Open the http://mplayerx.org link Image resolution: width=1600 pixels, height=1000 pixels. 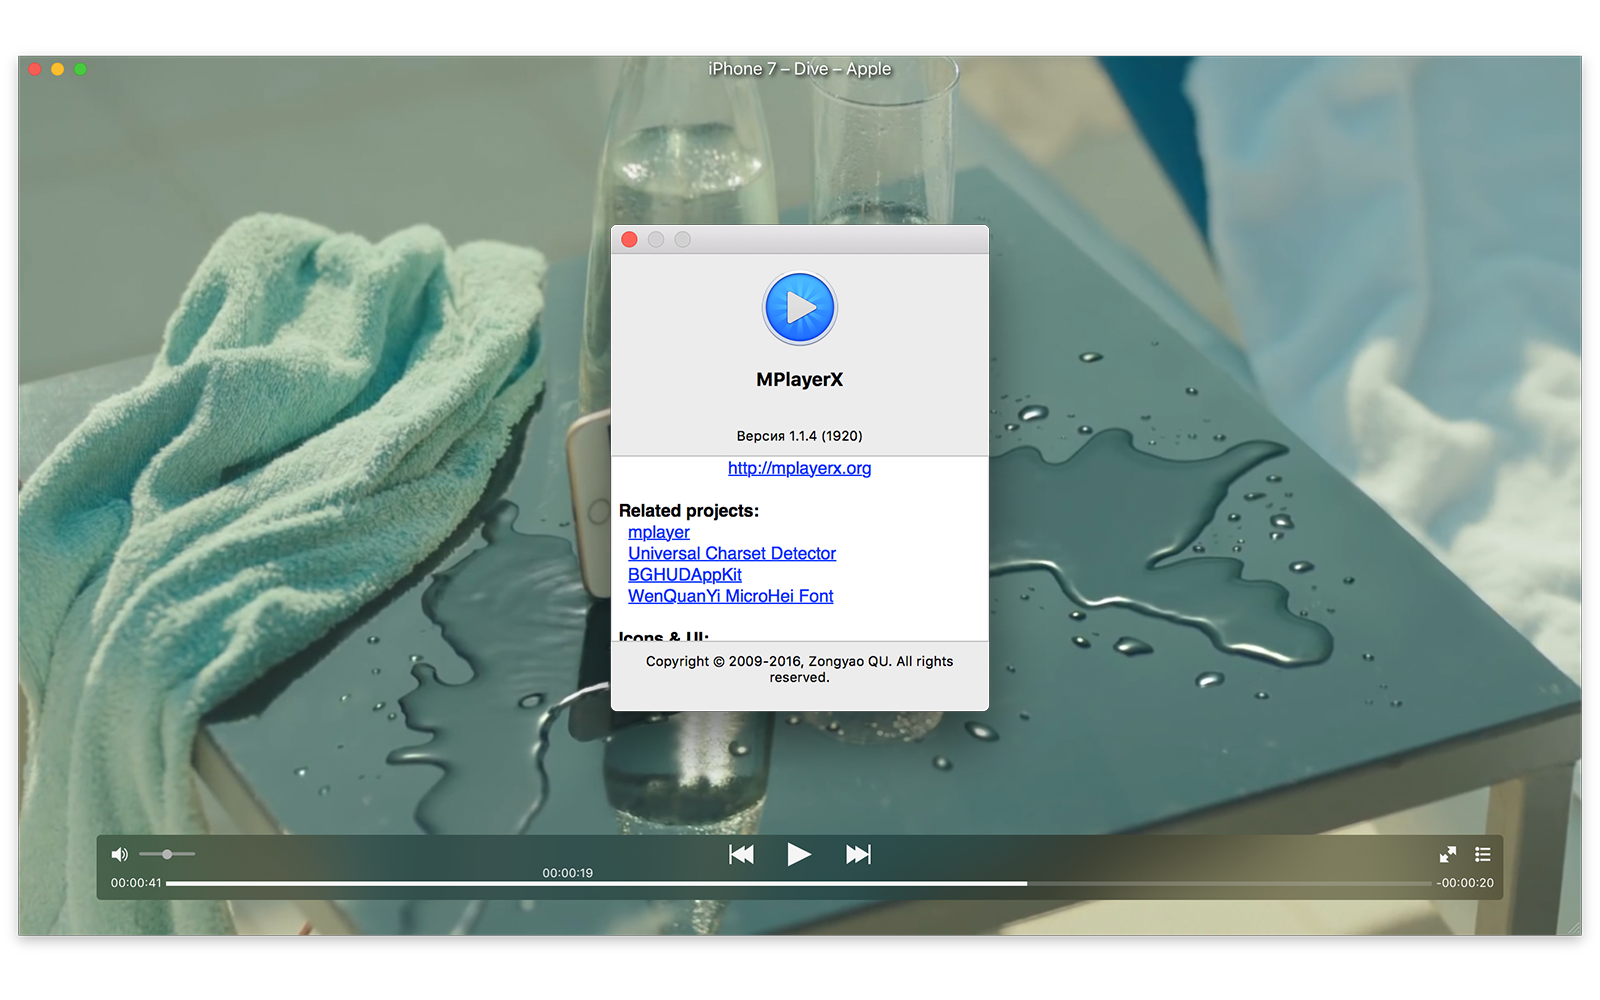[799, 468]
